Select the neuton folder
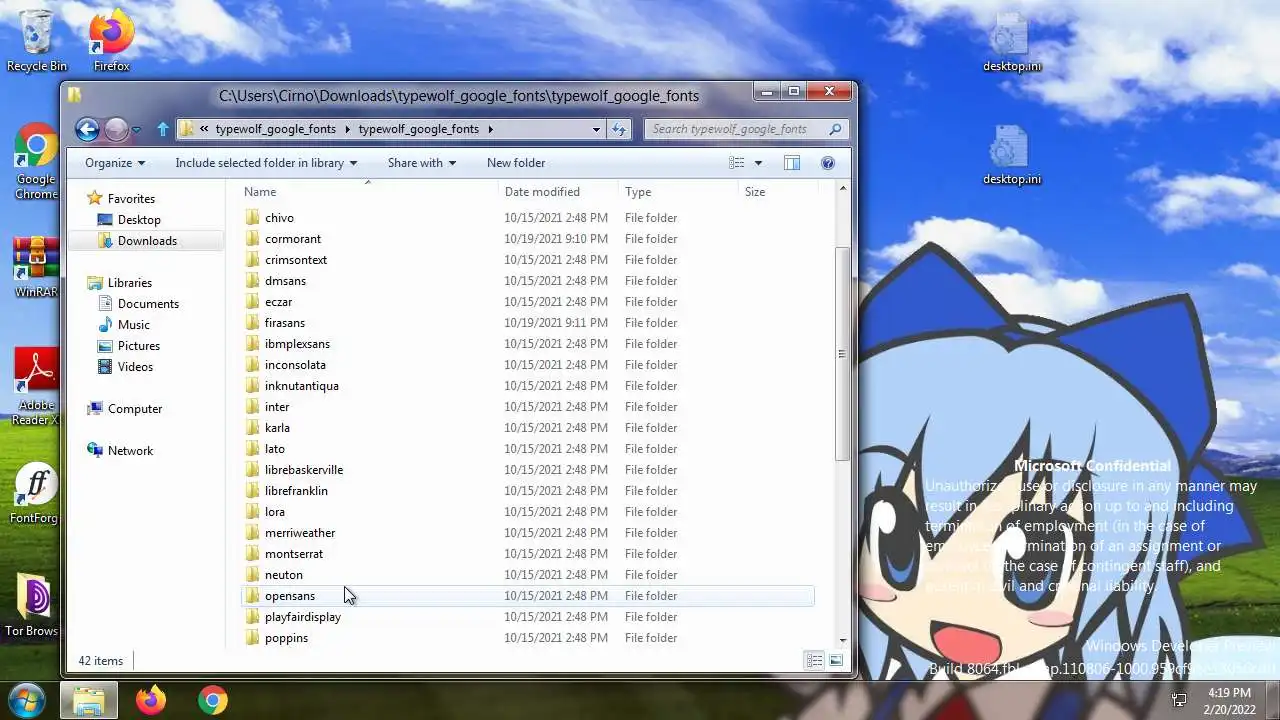1280x720 pixels. point(284,575)
